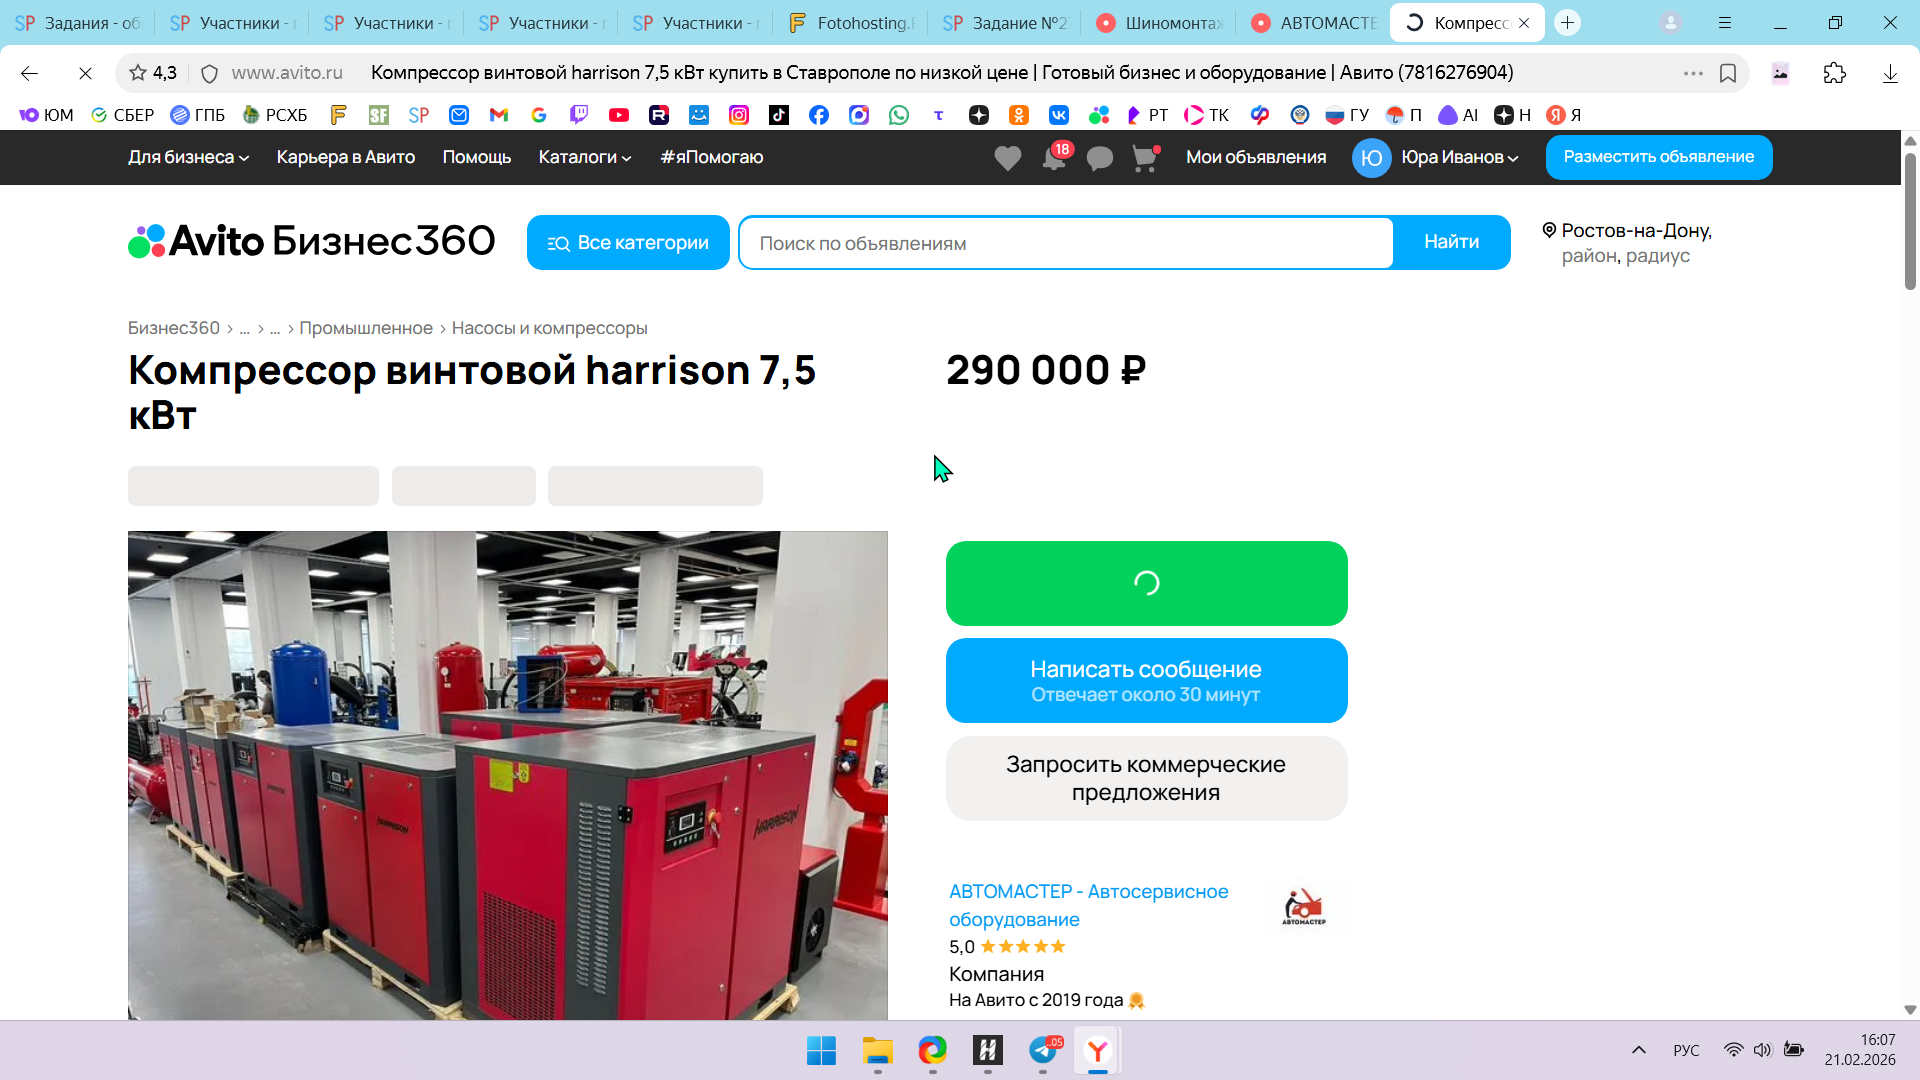Click the browser bookmark page icon
The image size is (1920, 1080).
click(x=1728, y=73)
